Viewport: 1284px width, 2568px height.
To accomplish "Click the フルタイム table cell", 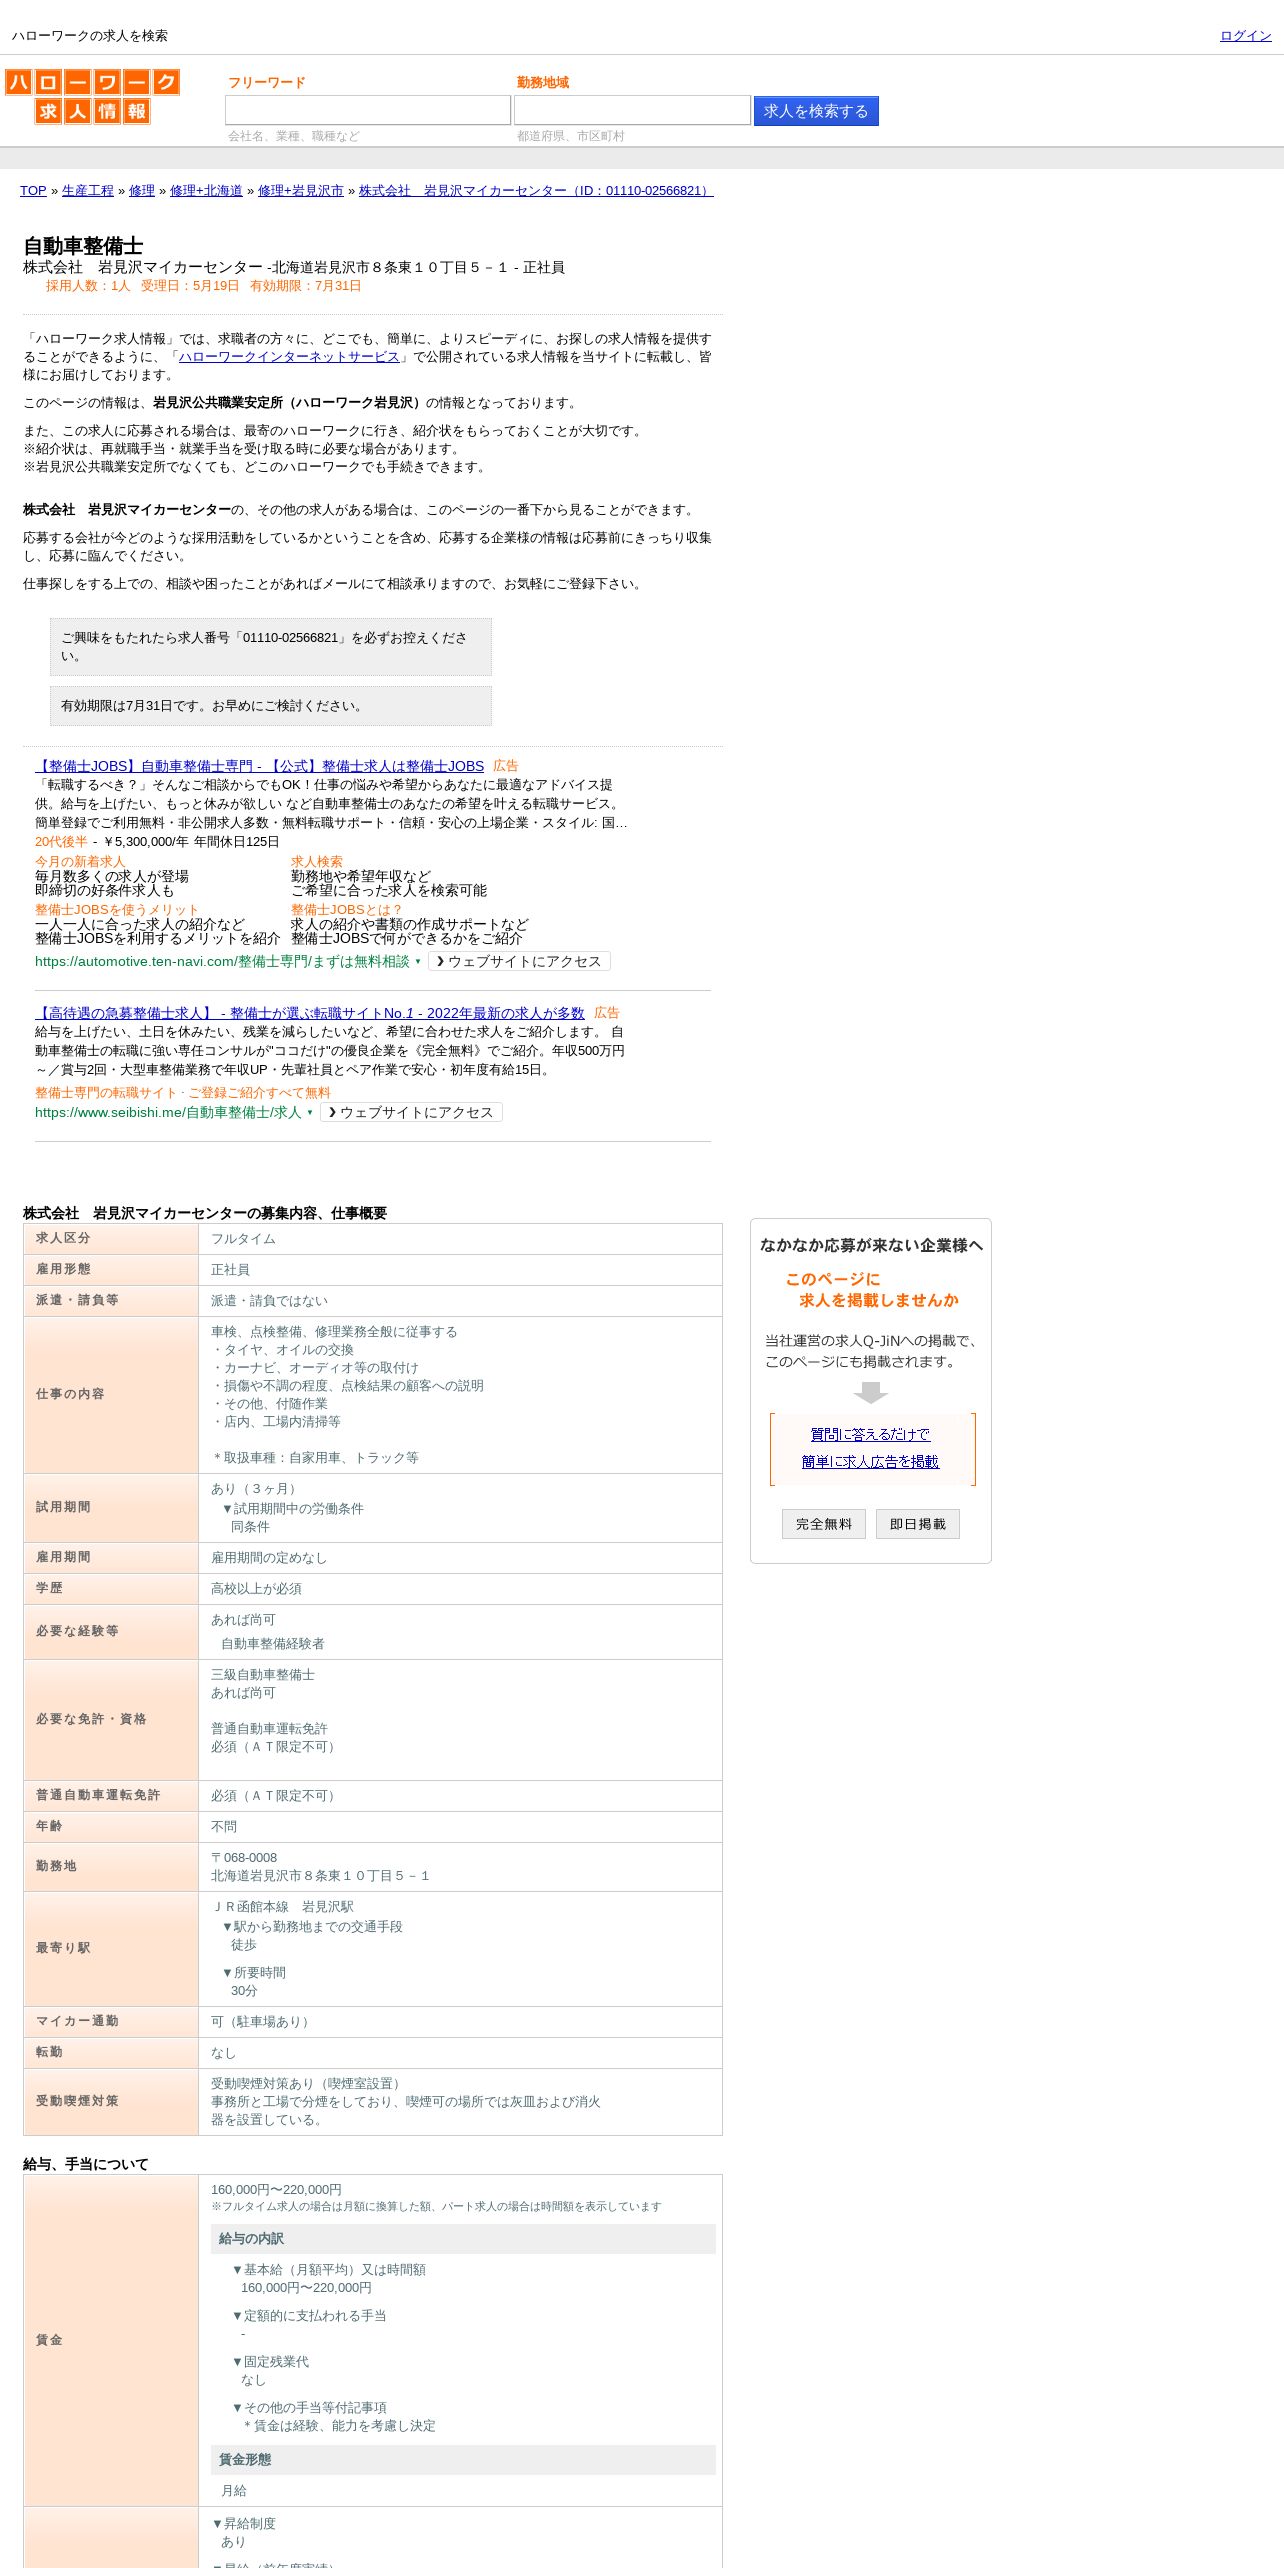I will [x=460, y=1239].
